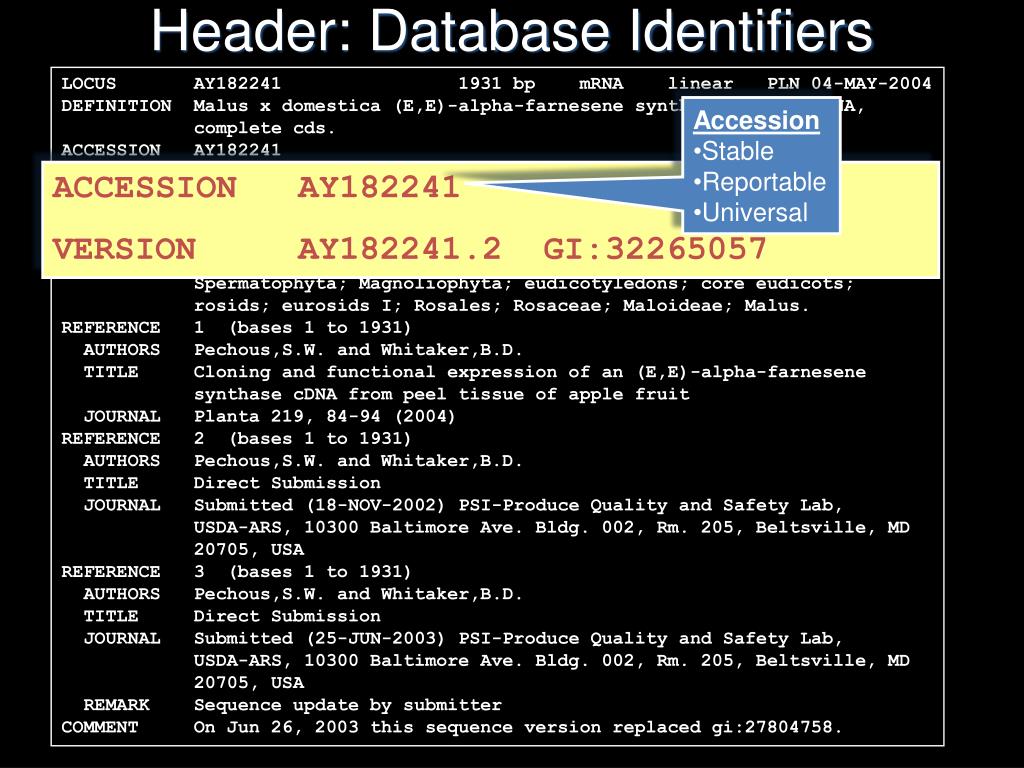
Task: Click the locus value AY182241 in first line
Action: click(x=237, y=84)
